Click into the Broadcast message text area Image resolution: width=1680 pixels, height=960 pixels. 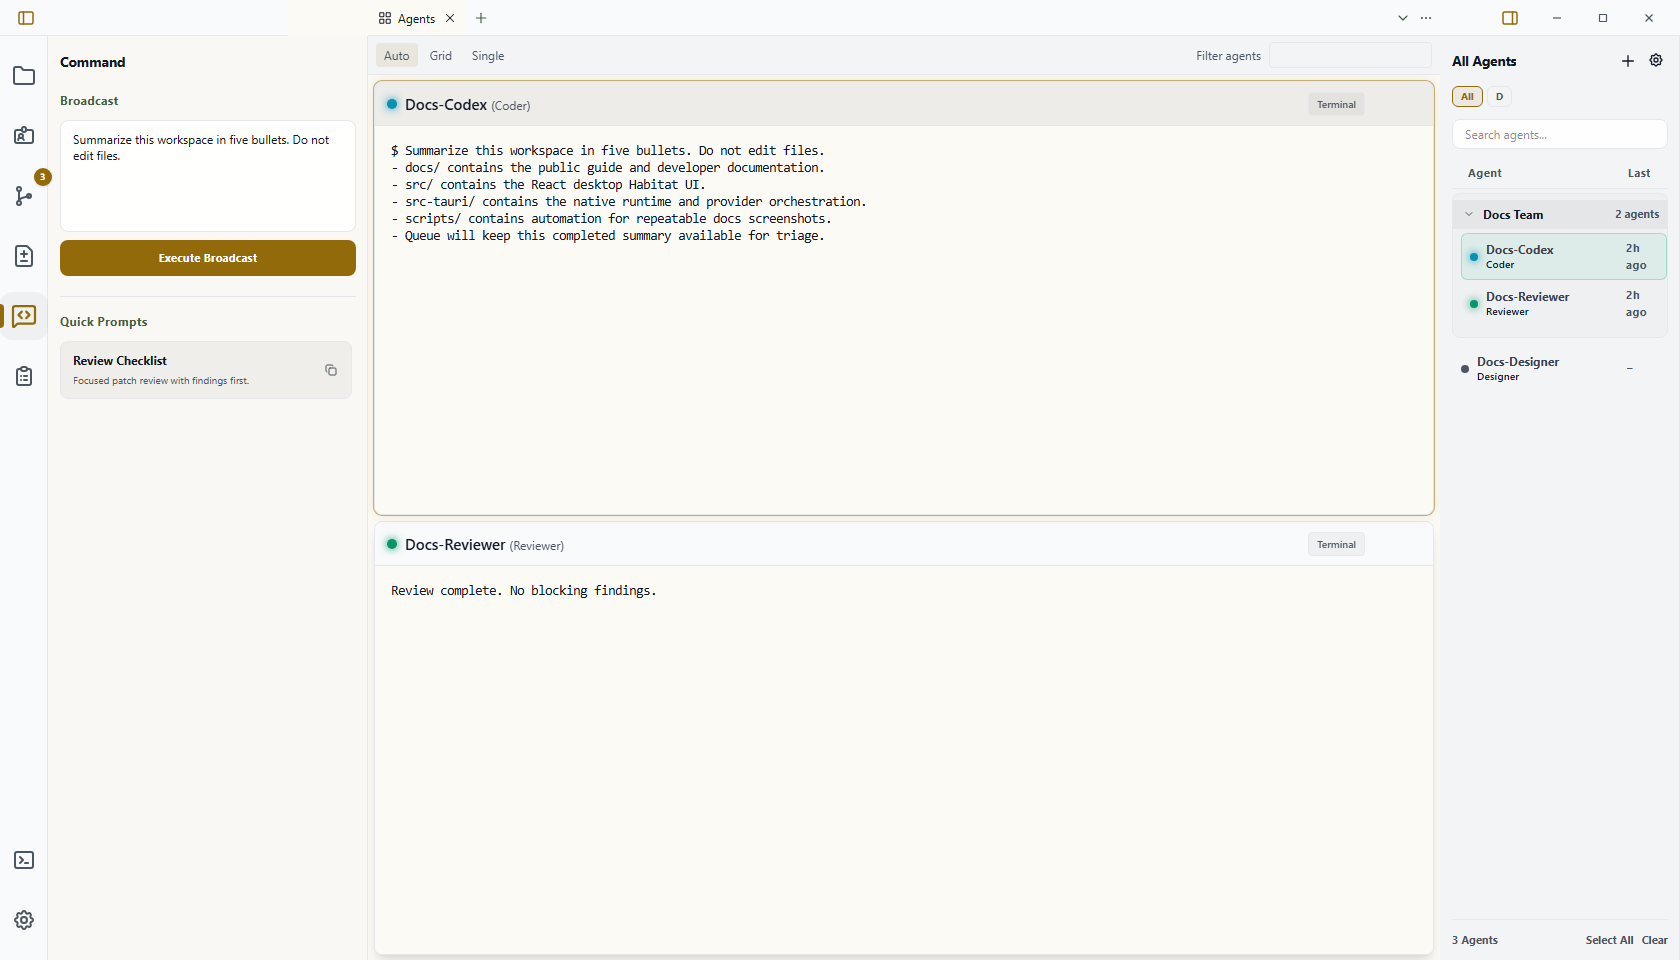point(208,176)
